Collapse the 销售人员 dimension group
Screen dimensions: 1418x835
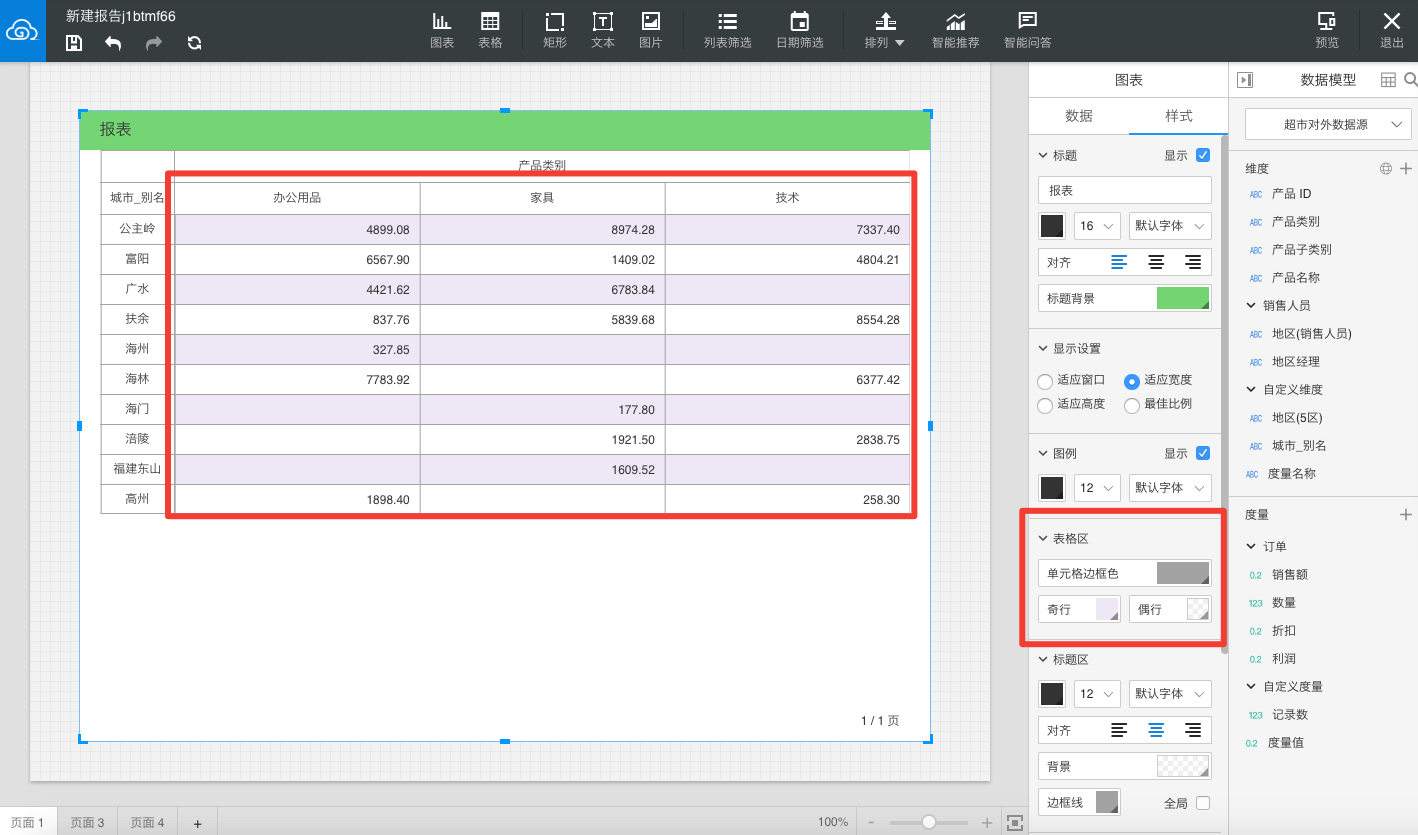pyautogui.click(x=1251, y=305)
